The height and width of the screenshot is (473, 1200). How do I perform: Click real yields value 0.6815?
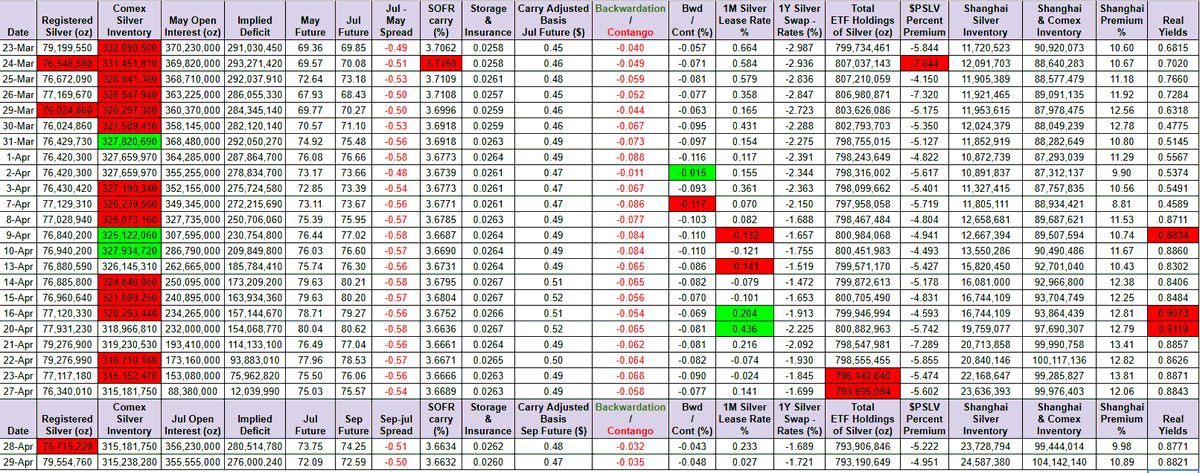coord(1170,47)
